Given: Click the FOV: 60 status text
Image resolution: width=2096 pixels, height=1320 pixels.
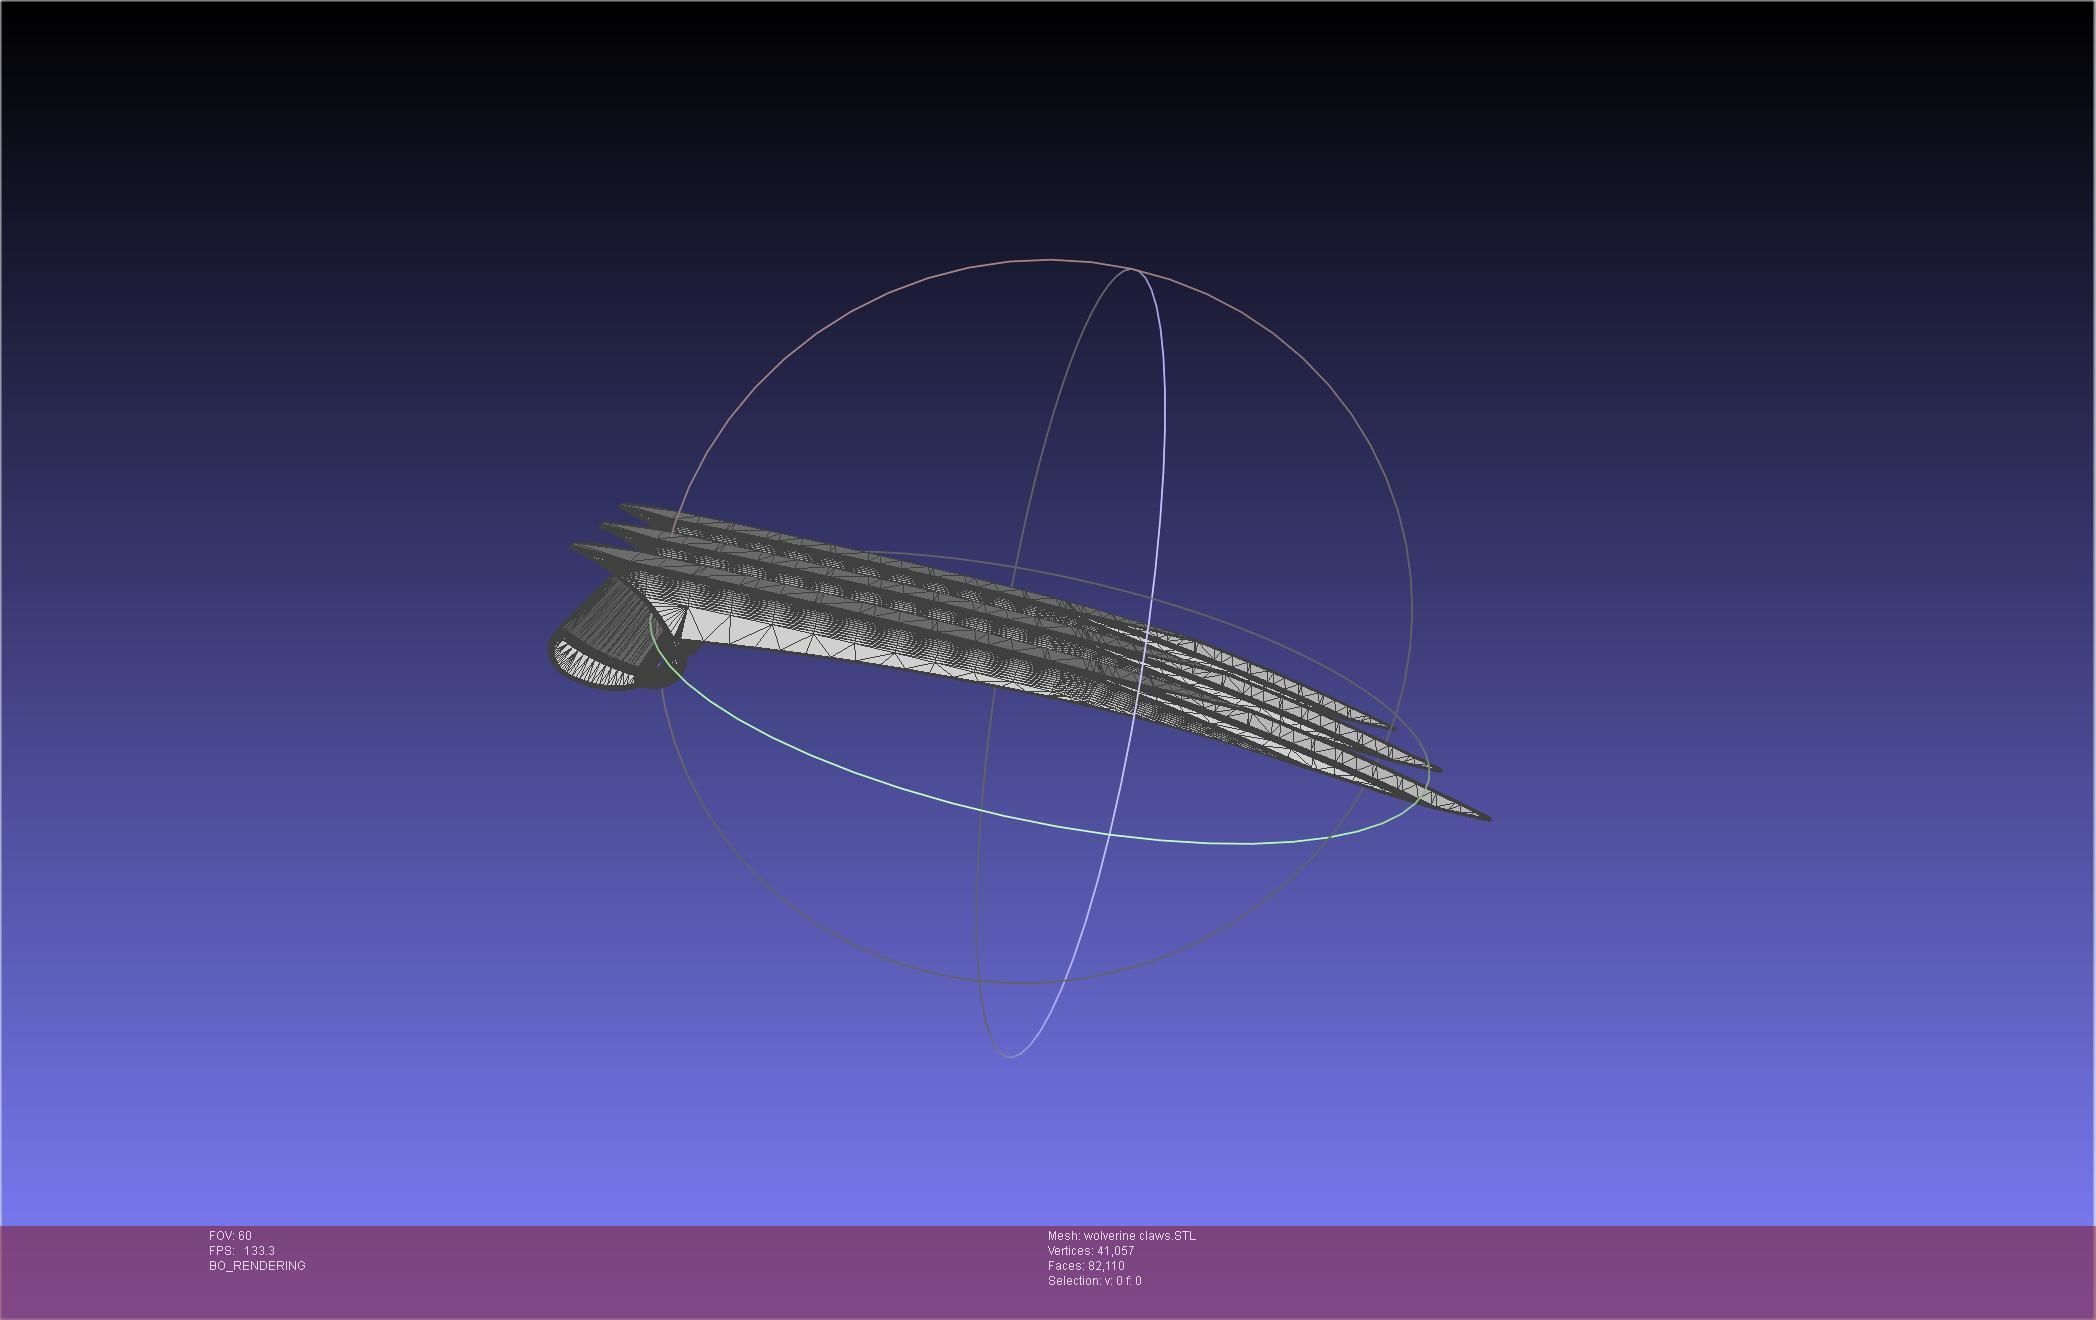Looking at the screenshot, I should point(230,1236).
